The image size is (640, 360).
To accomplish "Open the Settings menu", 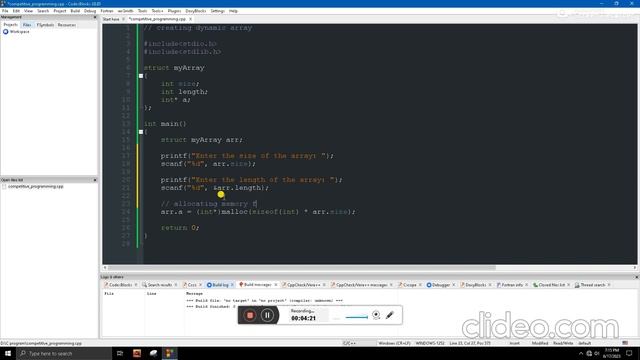I will pos(218,11).
